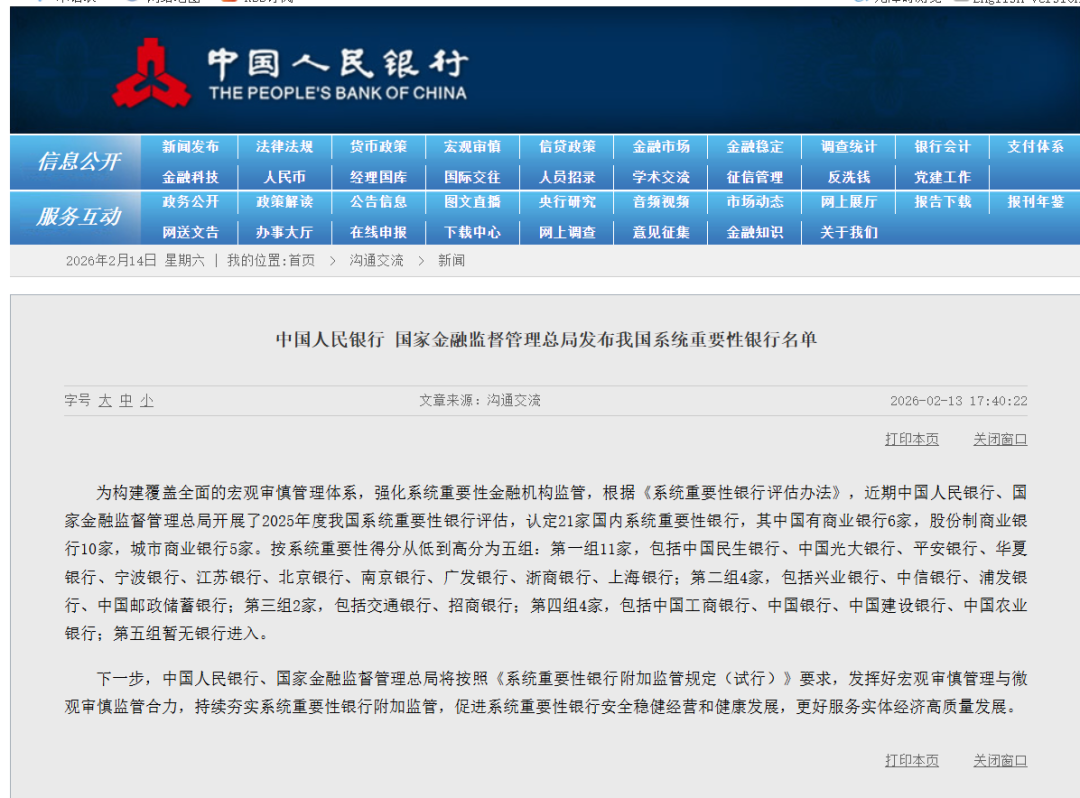Select the 大 font size option
Viewport: 1080px width, 798px height.
point(104,400)
